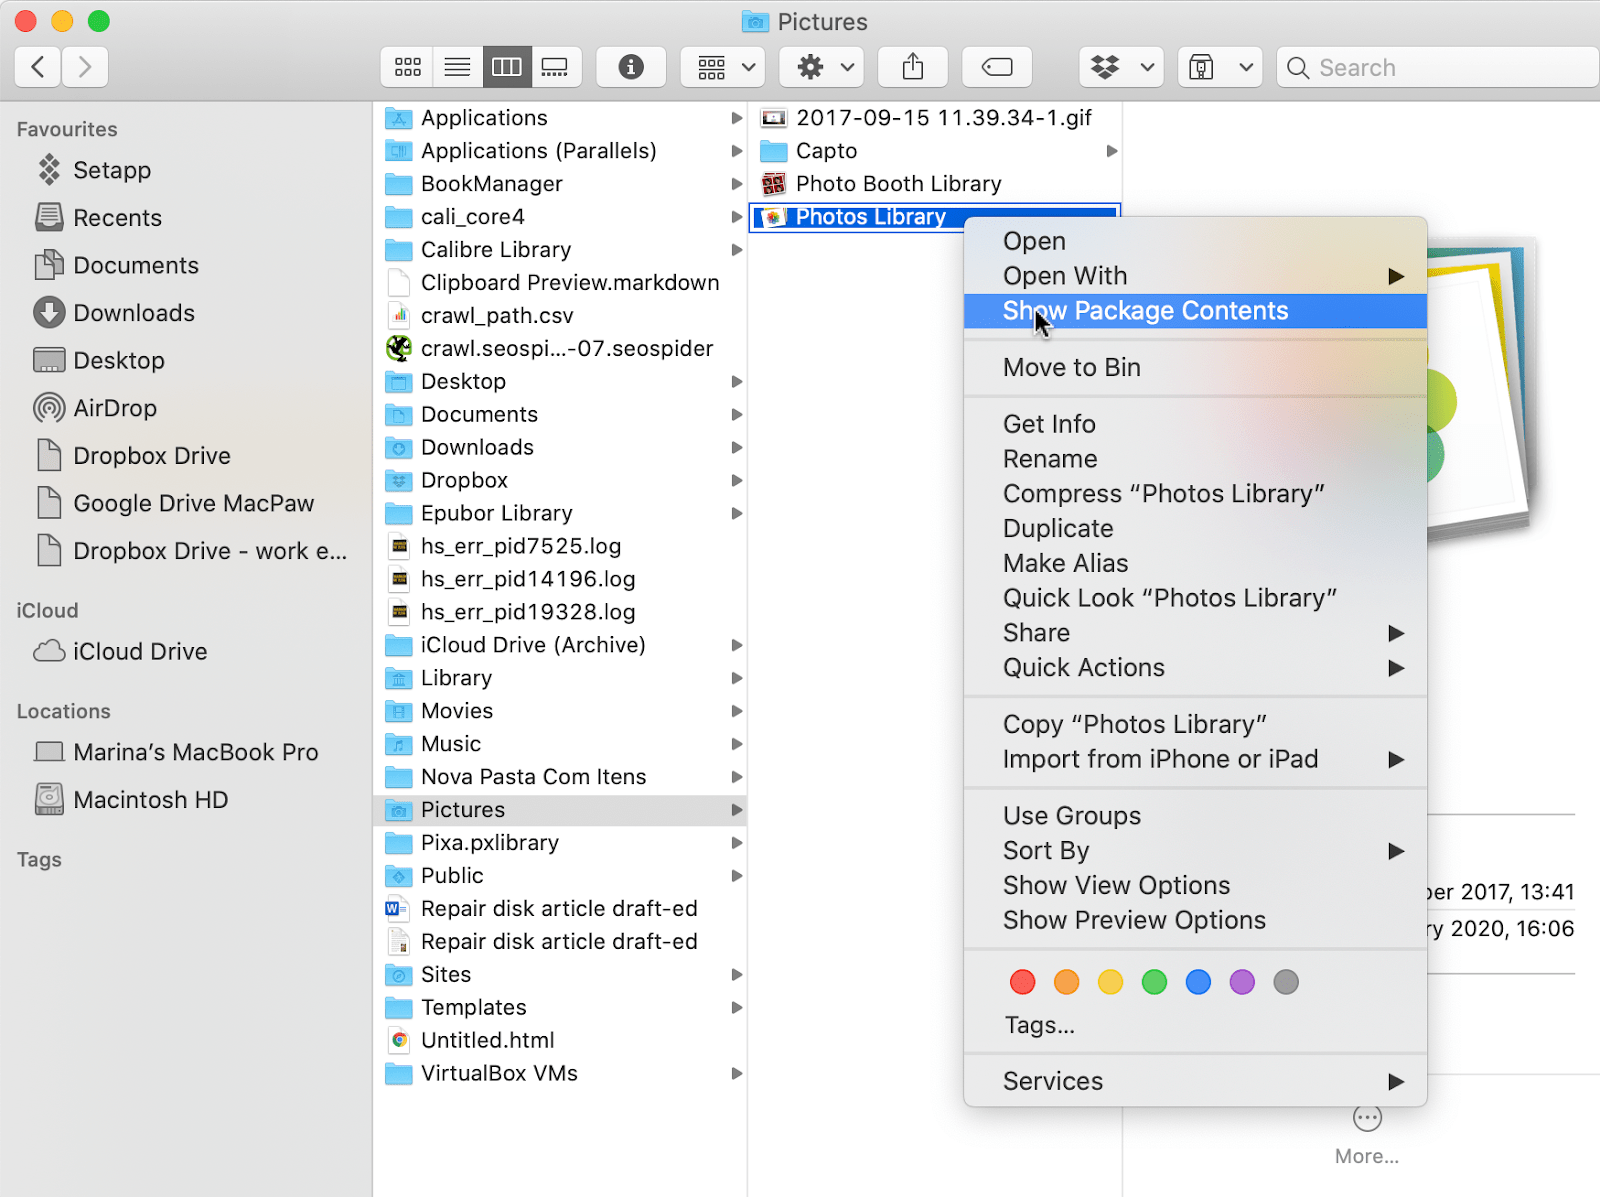Click the Tag icon in the toolbar

point(997,66)
